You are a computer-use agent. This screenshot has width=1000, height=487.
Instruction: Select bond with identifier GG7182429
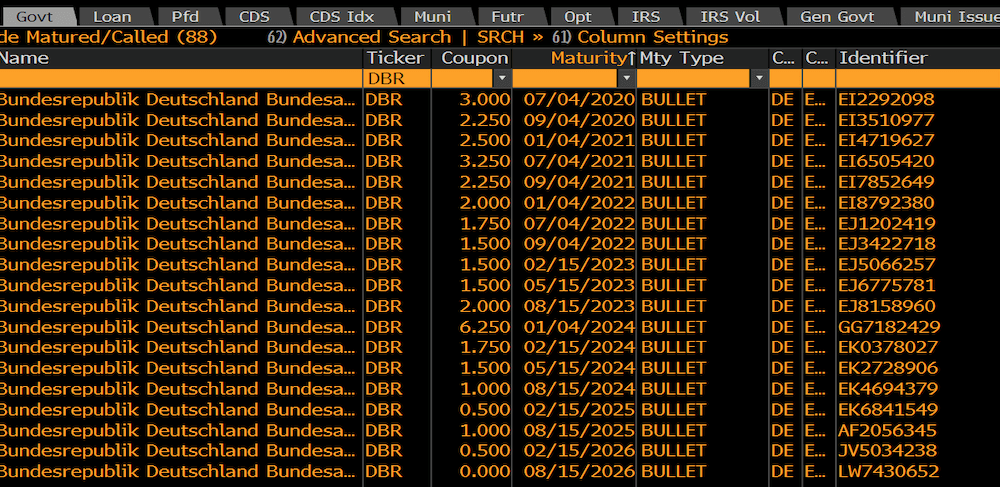tap(889, 327)
